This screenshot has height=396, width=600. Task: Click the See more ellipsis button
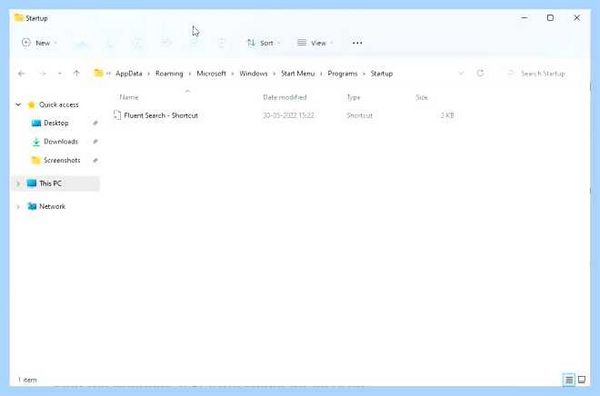click(x=357, y=43)
